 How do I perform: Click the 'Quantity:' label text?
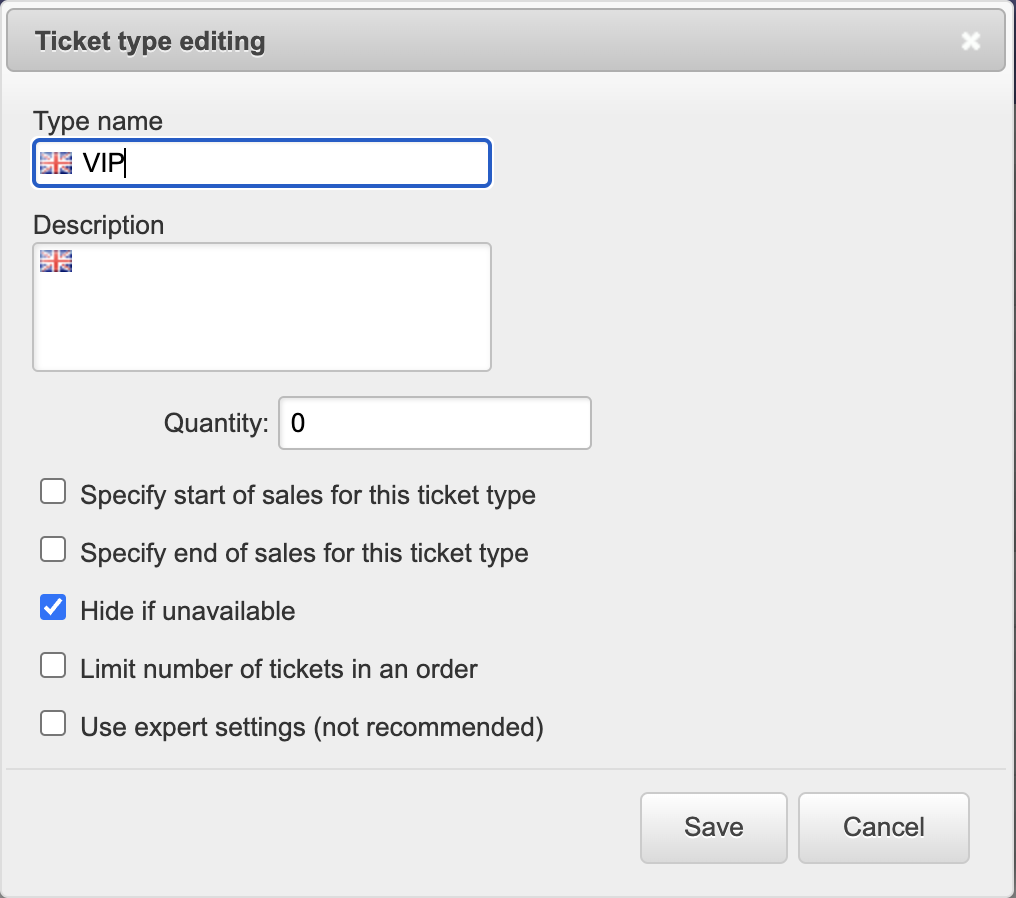pos(217,423)
